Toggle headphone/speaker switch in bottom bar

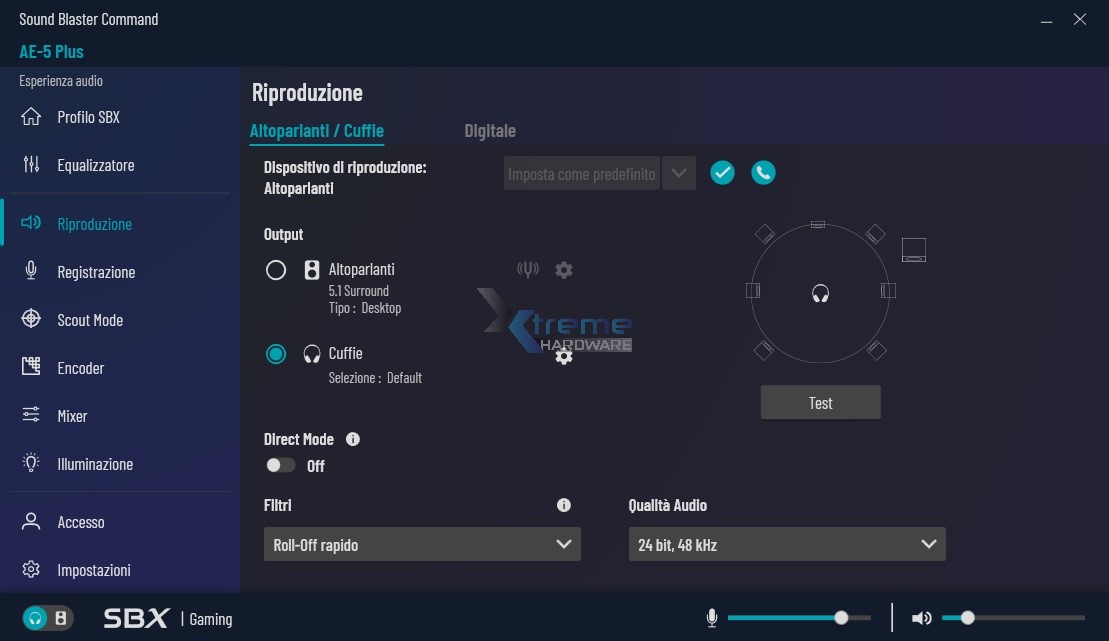[47, 618]
